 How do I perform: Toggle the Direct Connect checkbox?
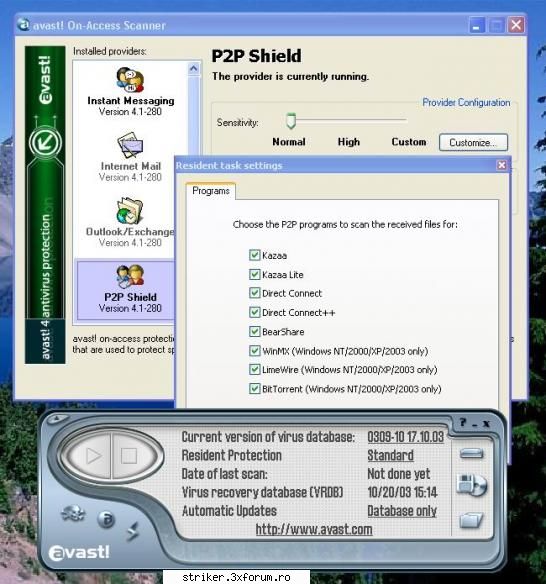(254, 293)
